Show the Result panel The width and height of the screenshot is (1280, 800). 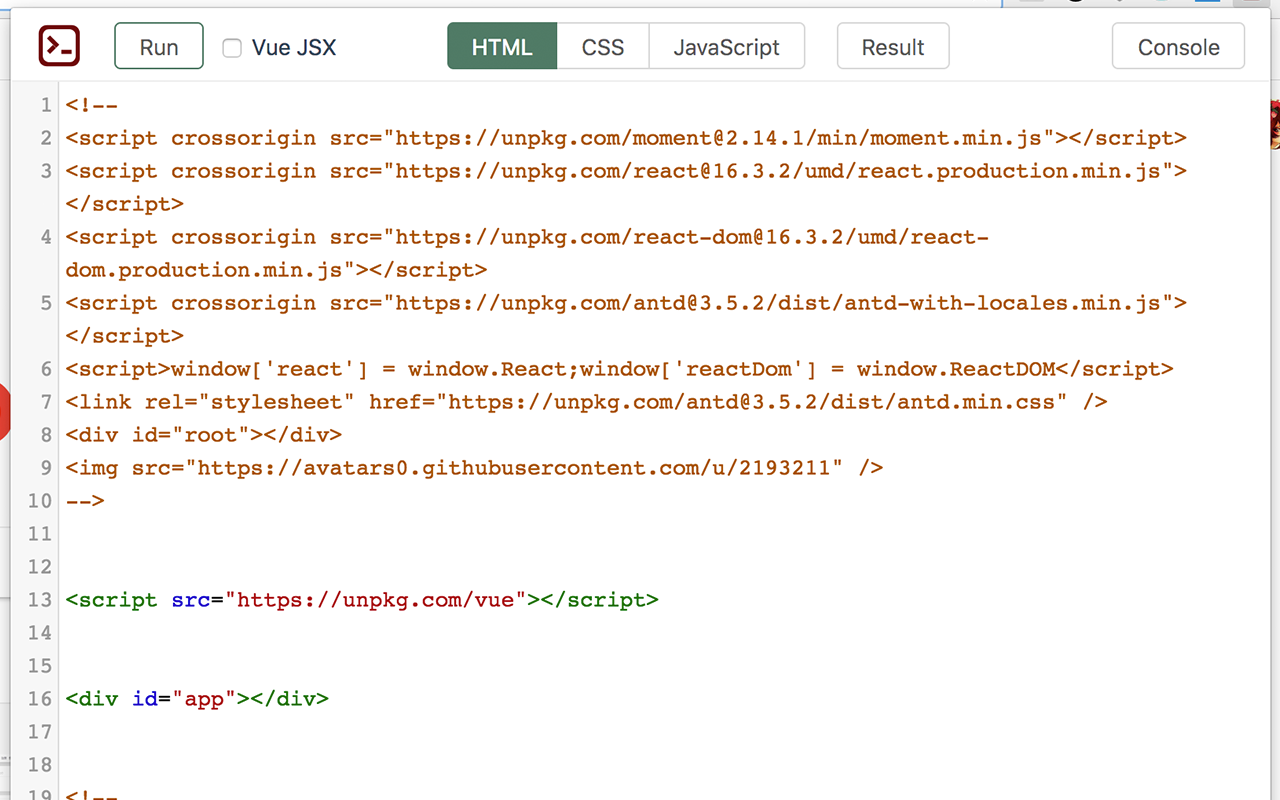coord(893,47)
